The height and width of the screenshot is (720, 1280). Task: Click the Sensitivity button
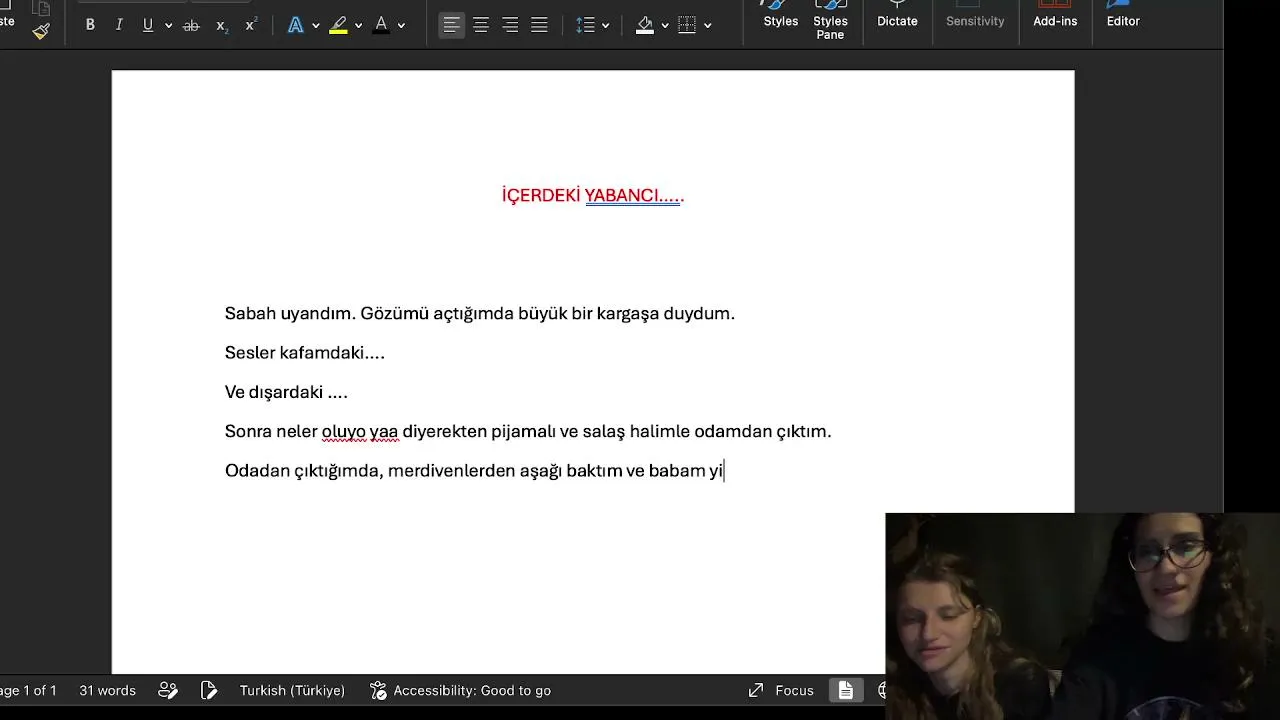(975, 17)
